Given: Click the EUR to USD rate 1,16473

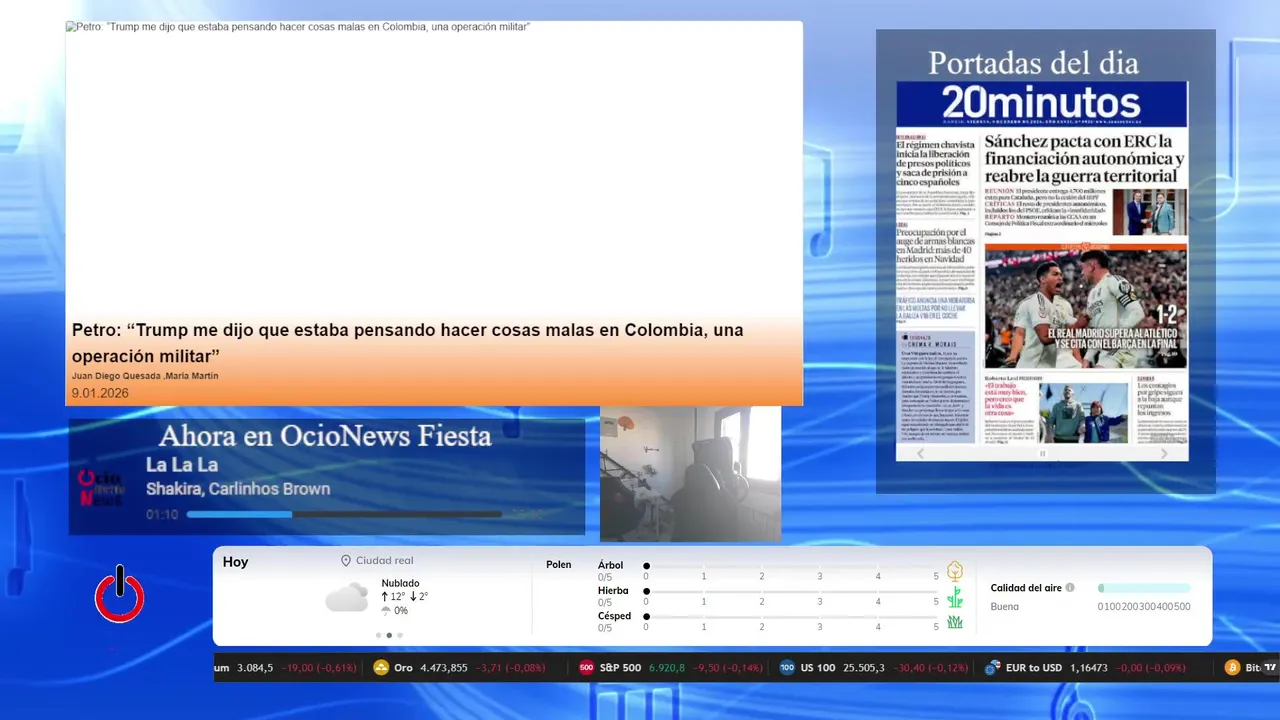Looking at the screenshot, I should click(1089, 668).
